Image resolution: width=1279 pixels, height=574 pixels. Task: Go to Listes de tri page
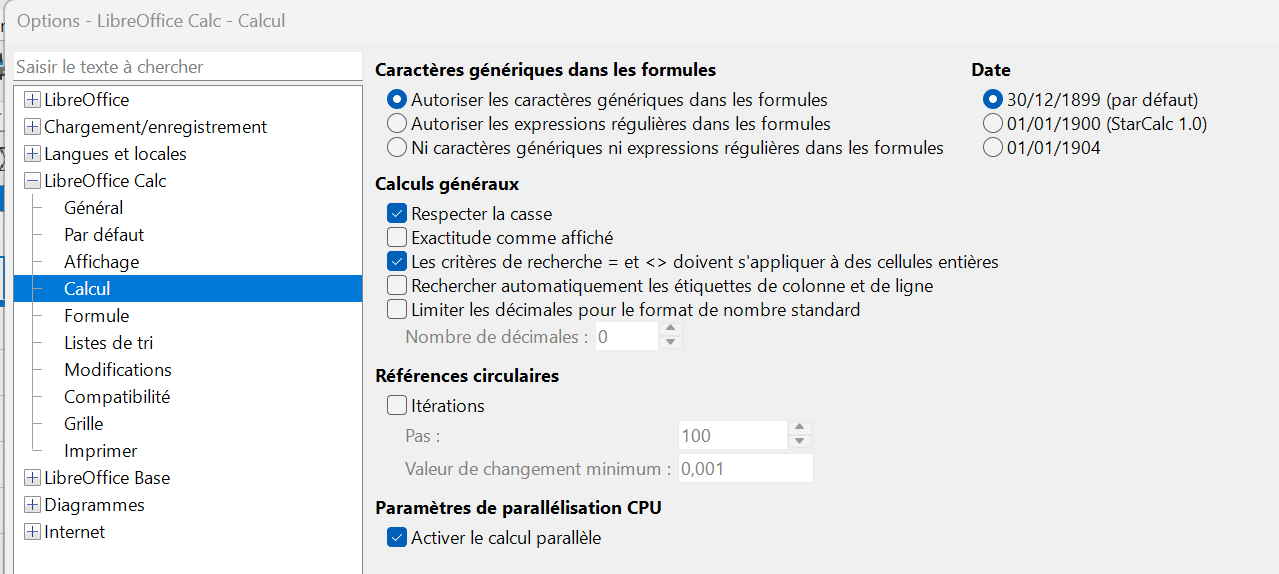pyautogui.click(x=109, y=343)
